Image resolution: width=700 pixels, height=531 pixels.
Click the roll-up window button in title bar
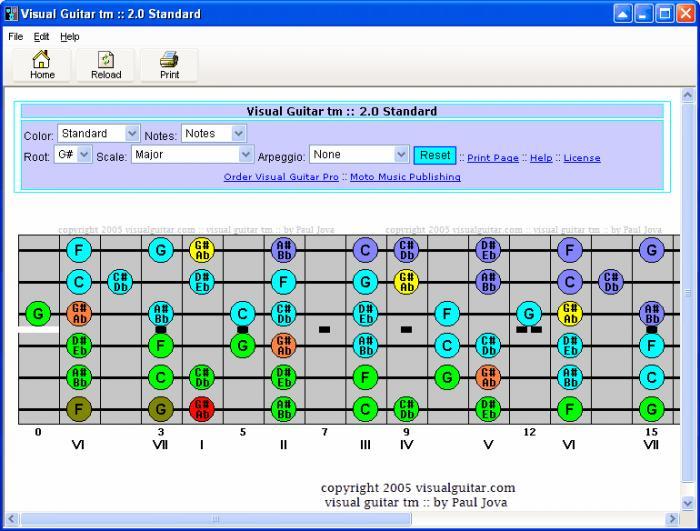pos(622,14)
